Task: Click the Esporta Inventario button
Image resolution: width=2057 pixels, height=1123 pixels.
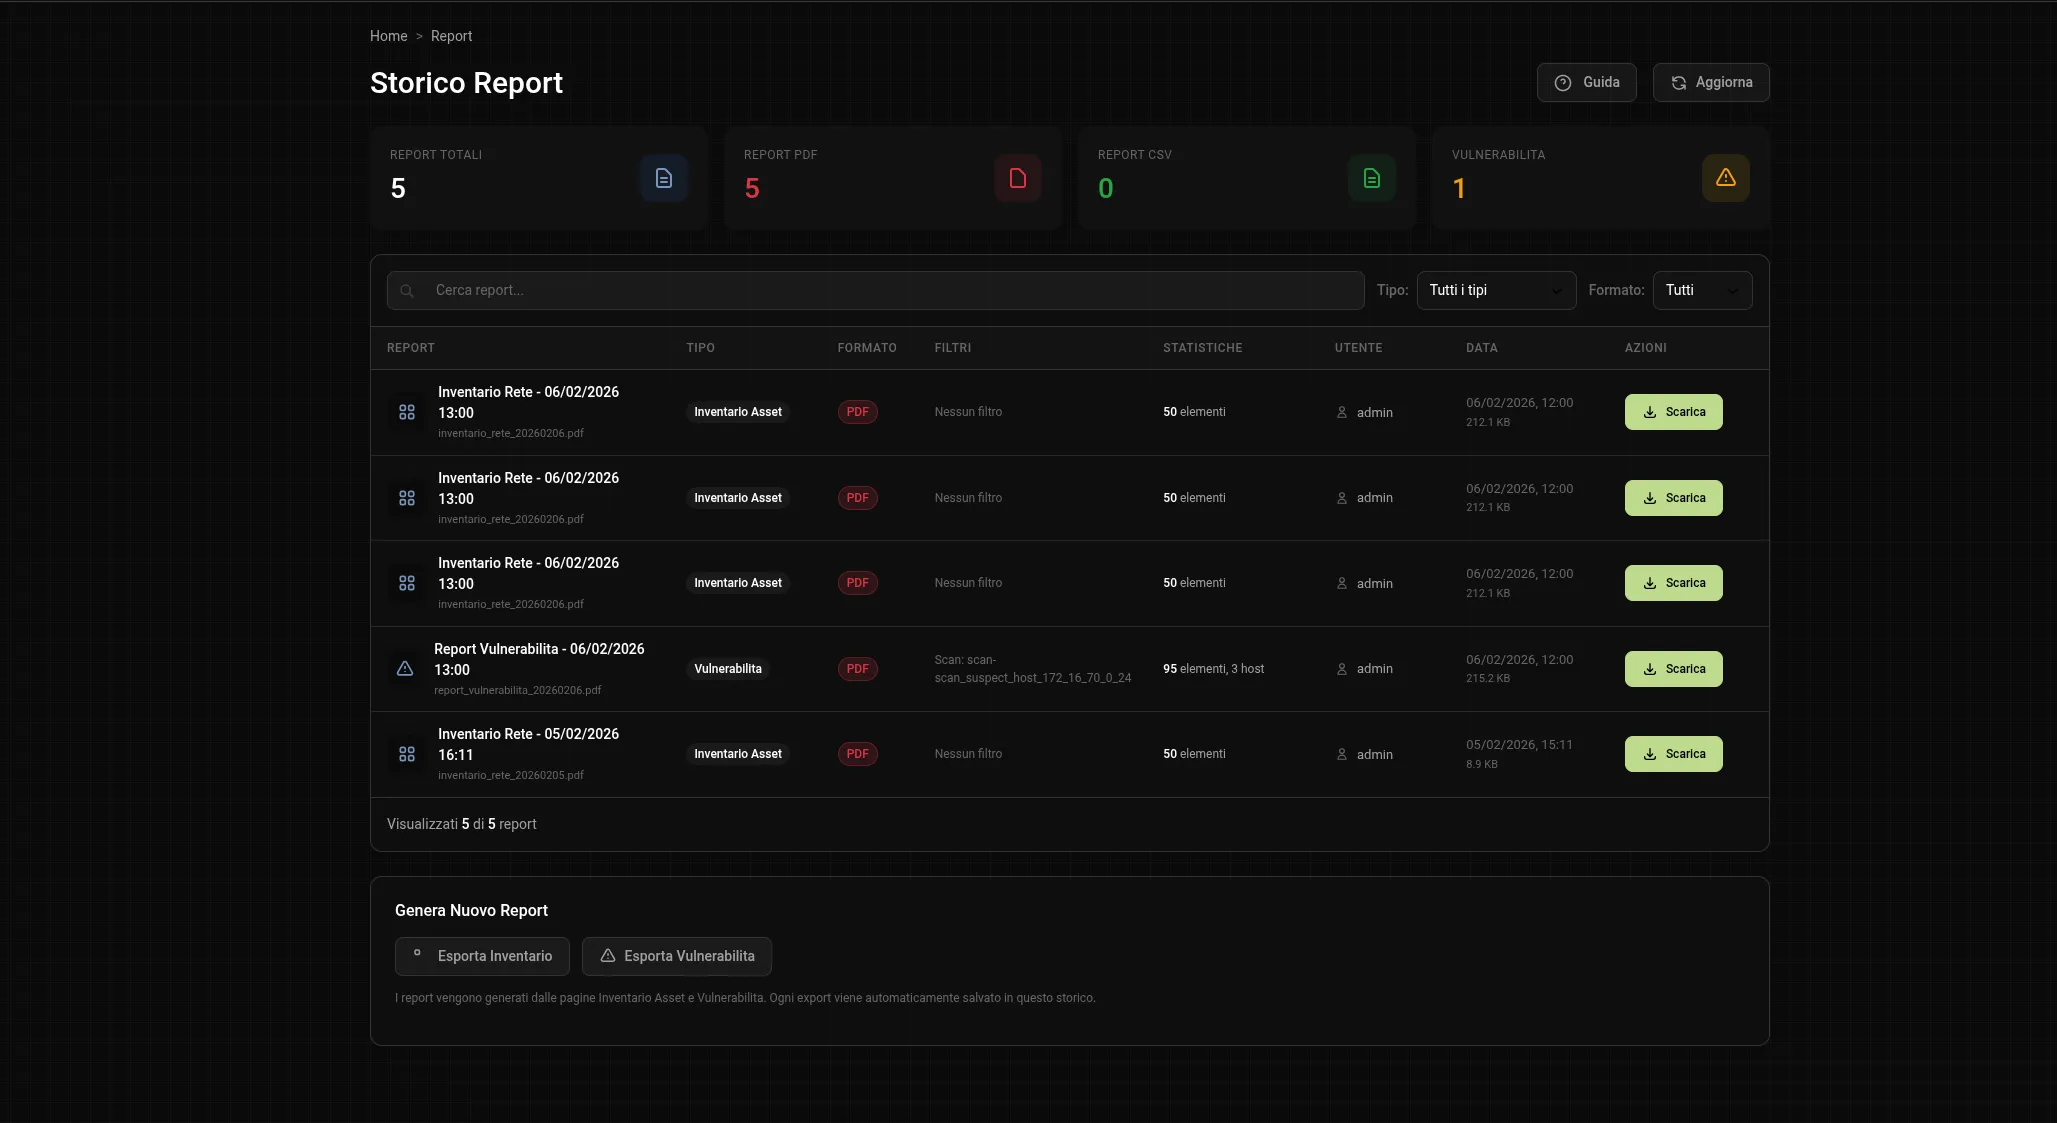Action: pos(482,956)
